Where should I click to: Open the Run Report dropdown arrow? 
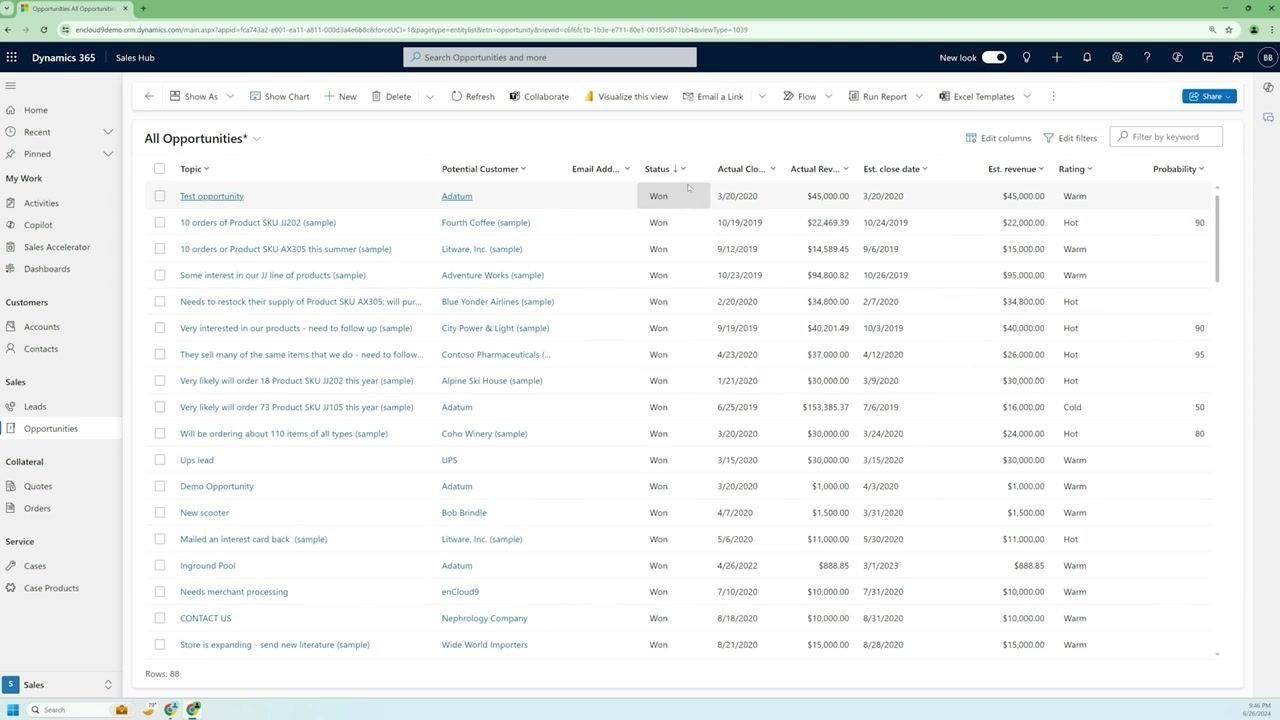click(x=919, y=96)
